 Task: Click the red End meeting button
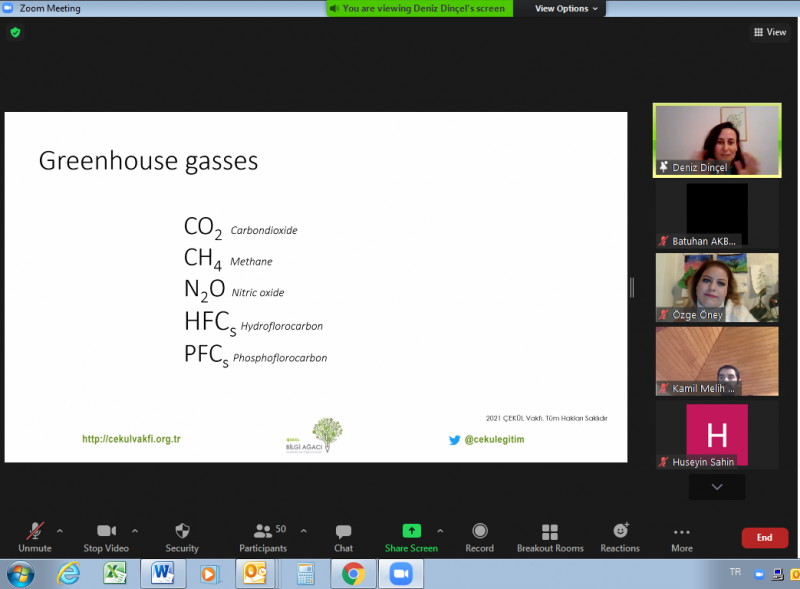tap(764, 538)
